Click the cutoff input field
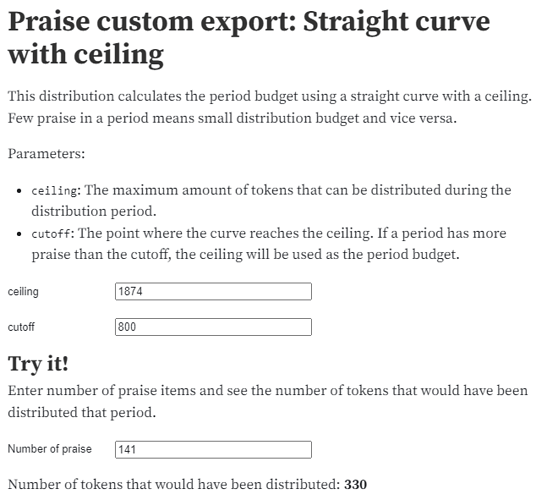Image resolution: width=558 pixels, height=500 pixels. [x=213, y=327]
